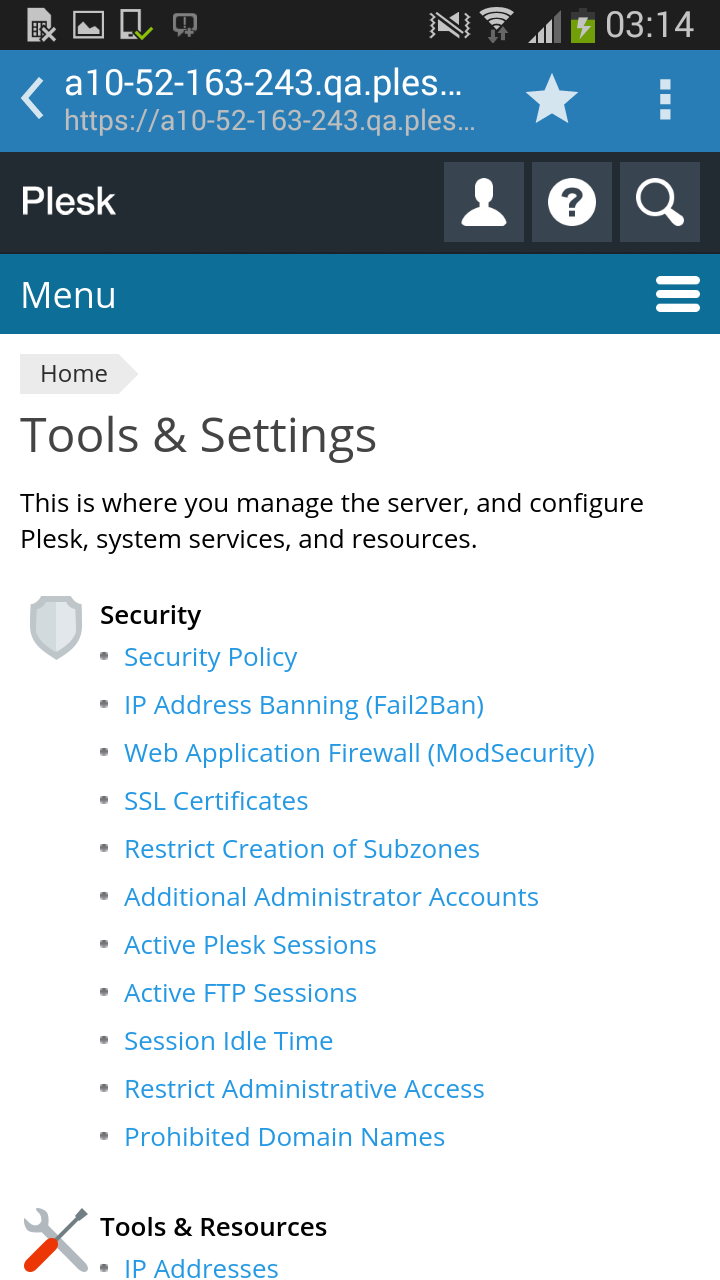
Task: Select the Security section heading
Action: [150, 615]
